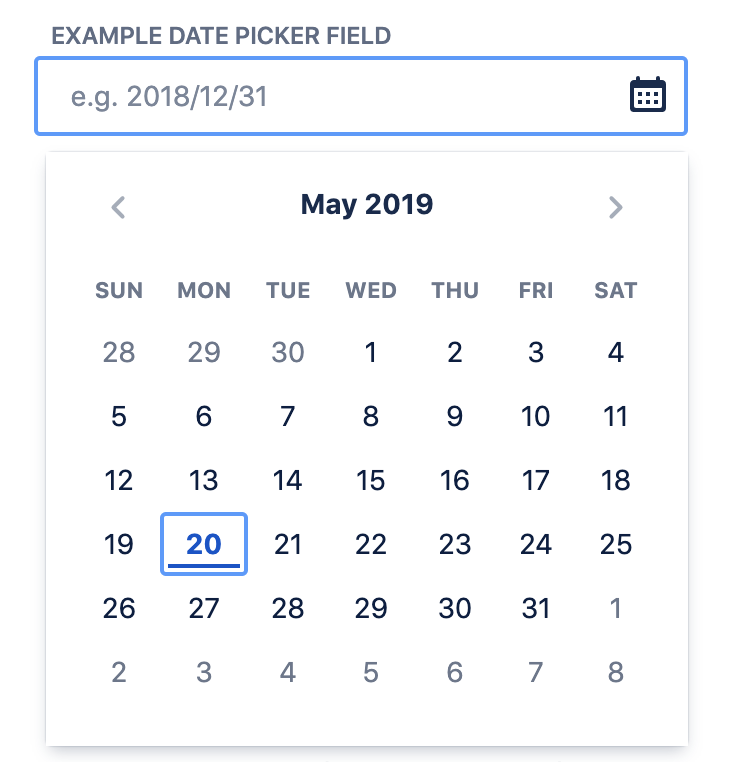Image resolution: width=734 pixels, height=762 pixels.
Task: Select greyed-out June 1 date
Action: click(x=615, y=608)
